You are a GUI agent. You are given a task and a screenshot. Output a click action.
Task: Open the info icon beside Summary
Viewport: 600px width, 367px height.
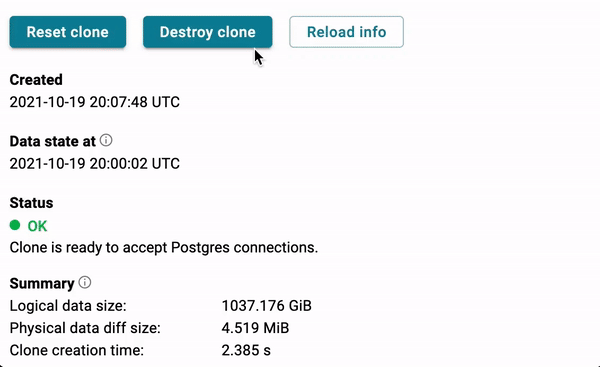(85, 282)
